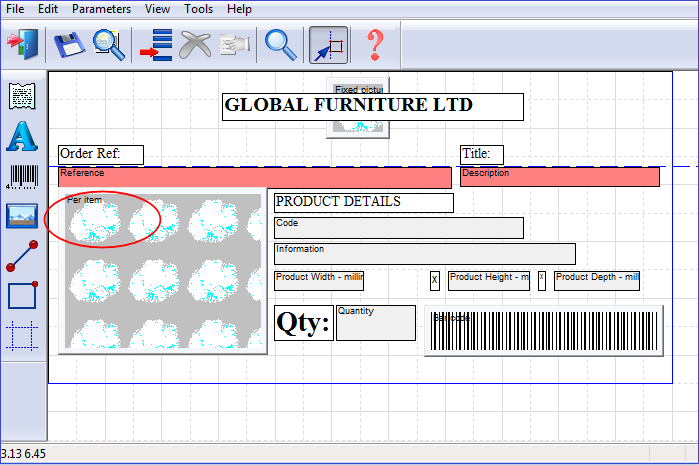Click the greyed pointing hand icon
The width and height of the screenshot is (699, 465).
point(235,45)
